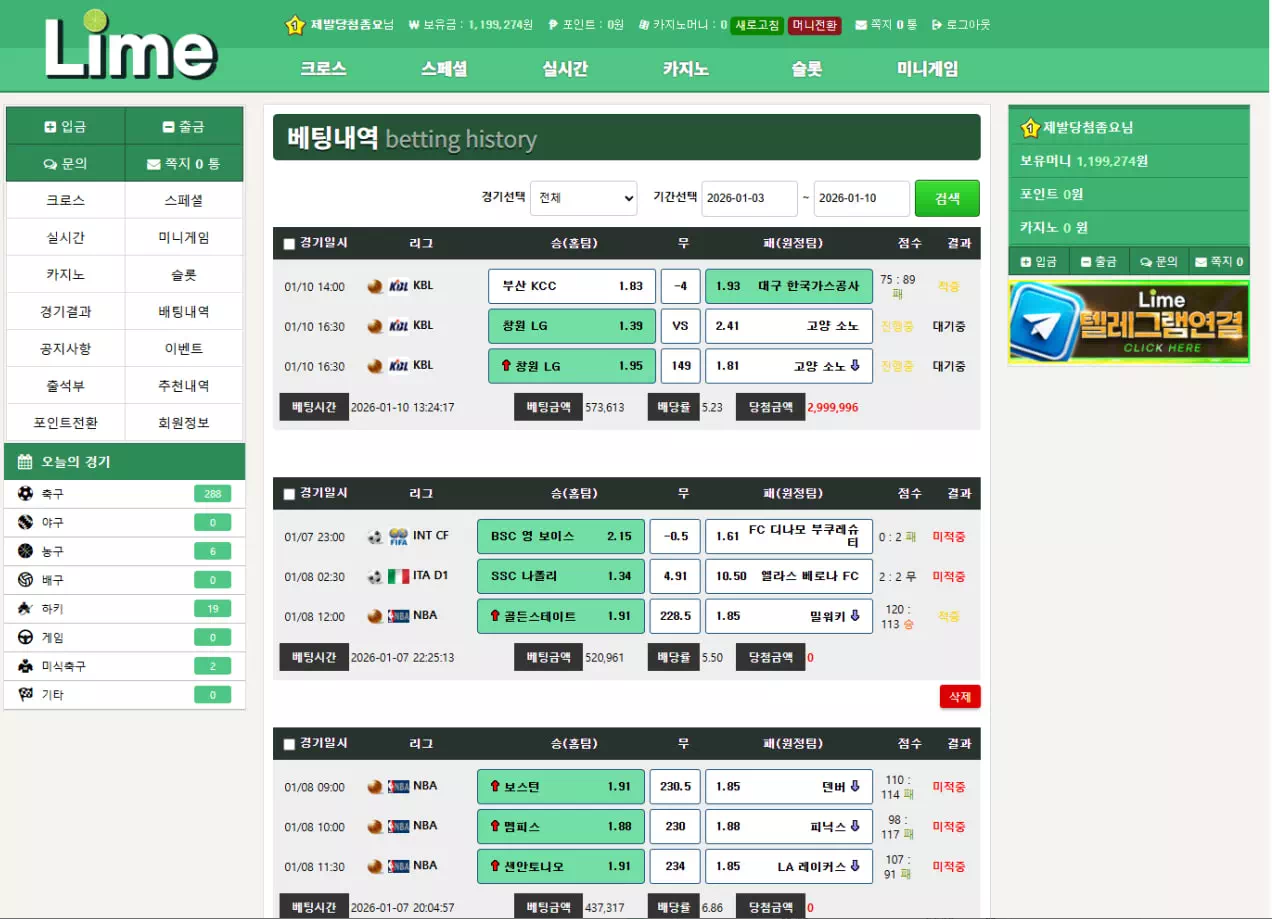Open the start date field 2026-01-03
The width and height of the screenshot is (1272, 919).
pyautogui.click(x=749, y=198)
